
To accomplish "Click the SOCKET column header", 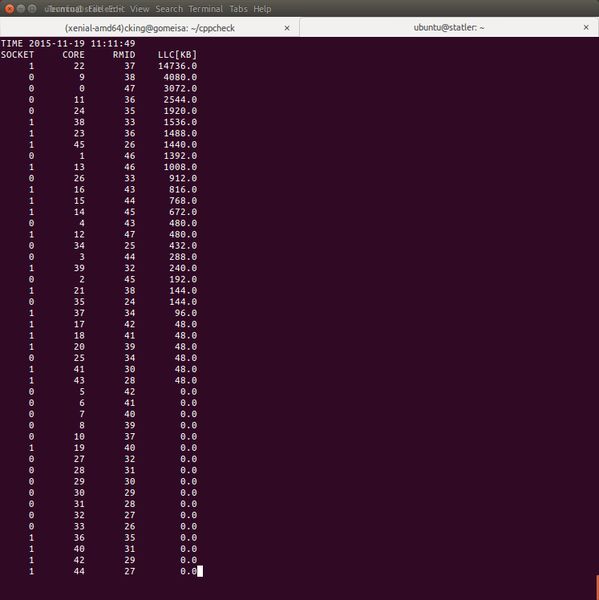I will 17,55.
